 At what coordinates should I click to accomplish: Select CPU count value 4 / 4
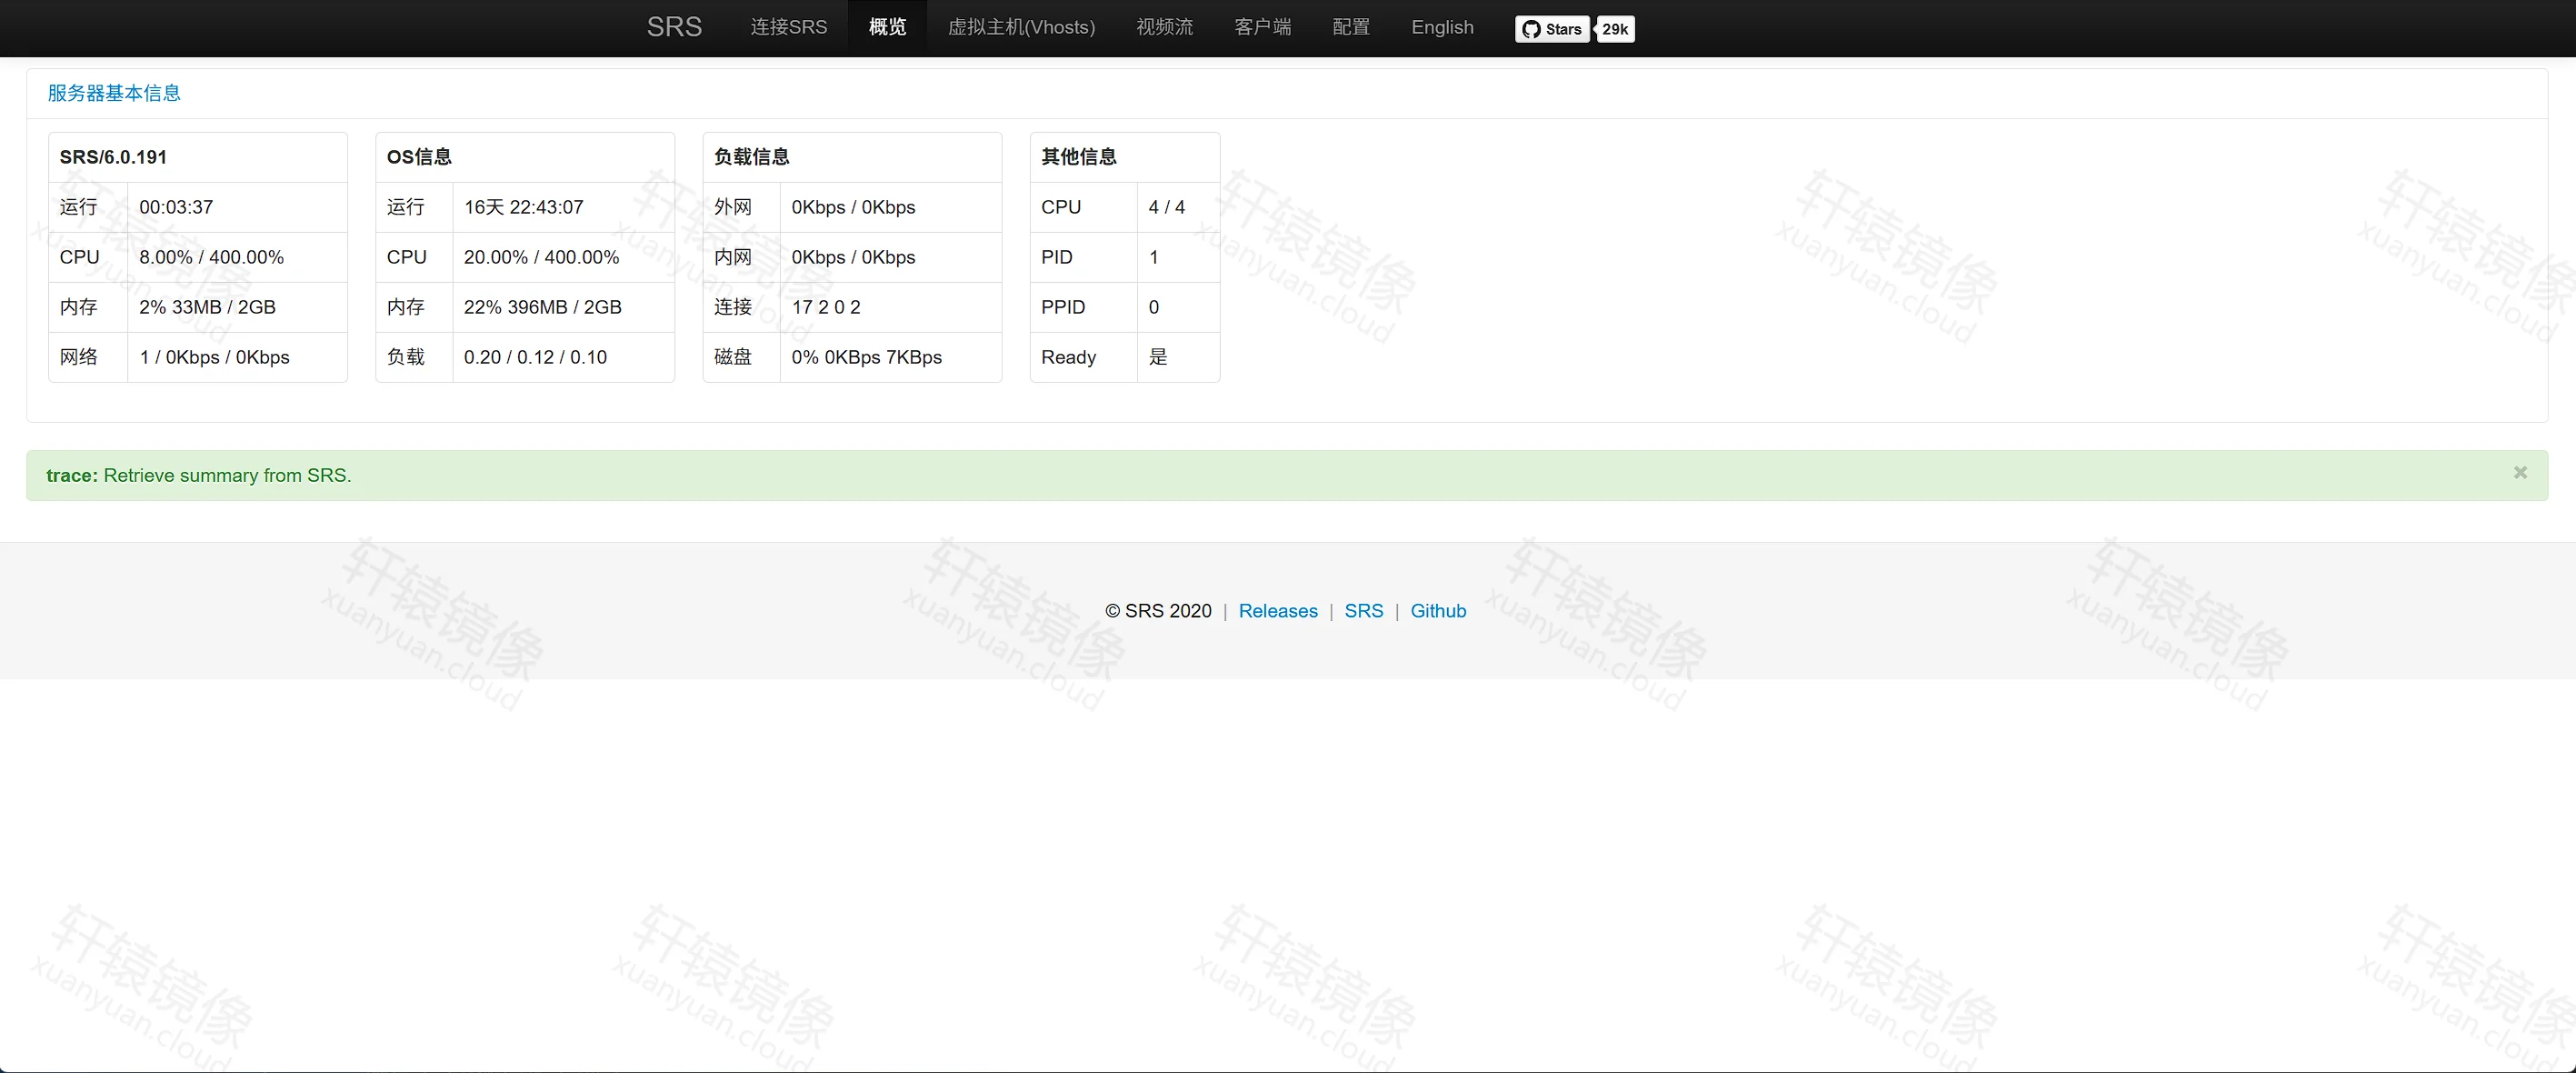[x=1166, y=207]
